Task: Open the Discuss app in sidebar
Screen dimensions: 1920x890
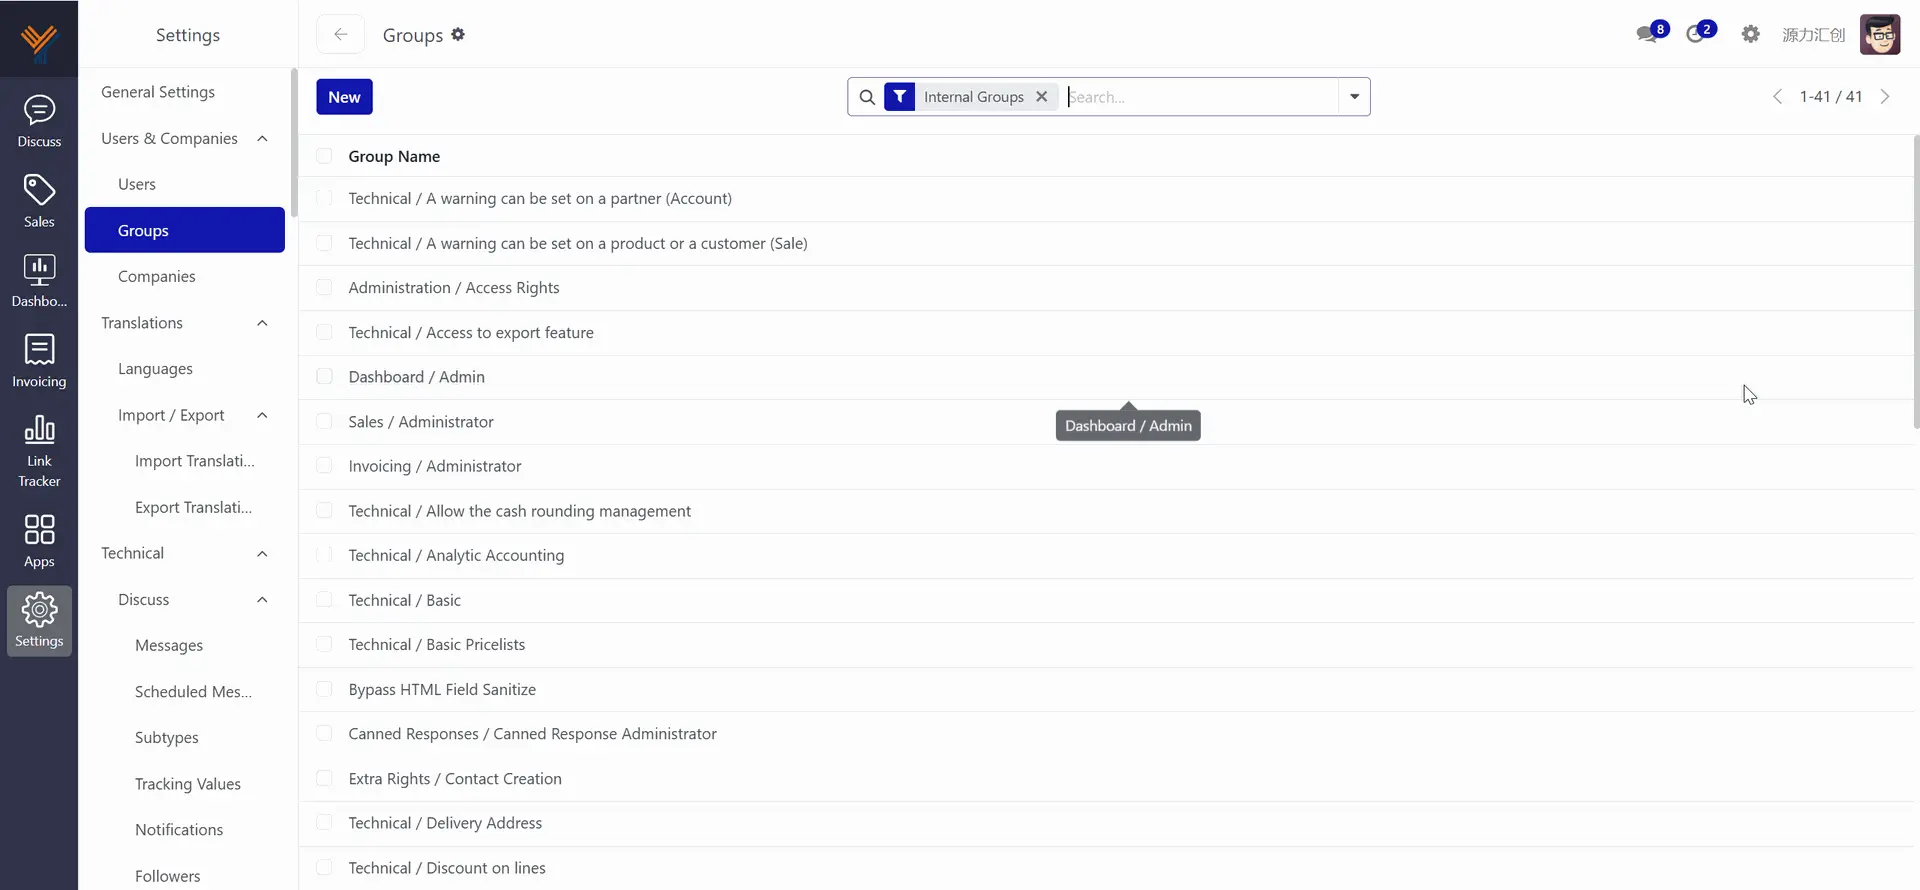Action: [x=39, y=120]
